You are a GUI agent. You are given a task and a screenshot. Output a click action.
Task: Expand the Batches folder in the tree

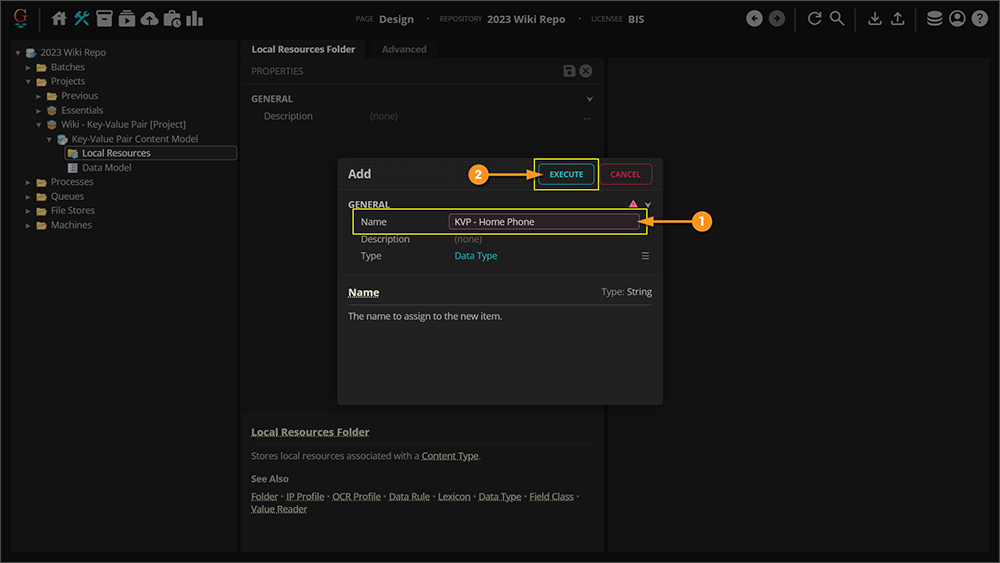click(x=29, y=67)
